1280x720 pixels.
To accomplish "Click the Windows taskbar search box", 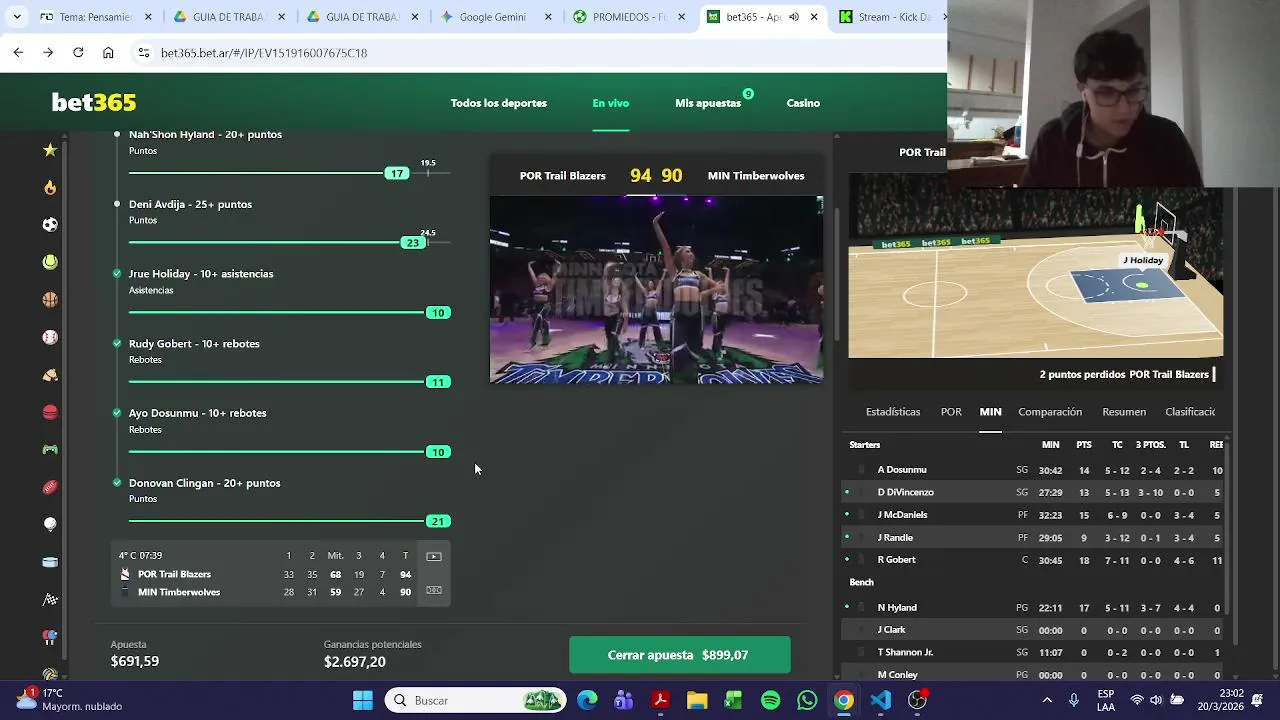I will tap(475, 700).
